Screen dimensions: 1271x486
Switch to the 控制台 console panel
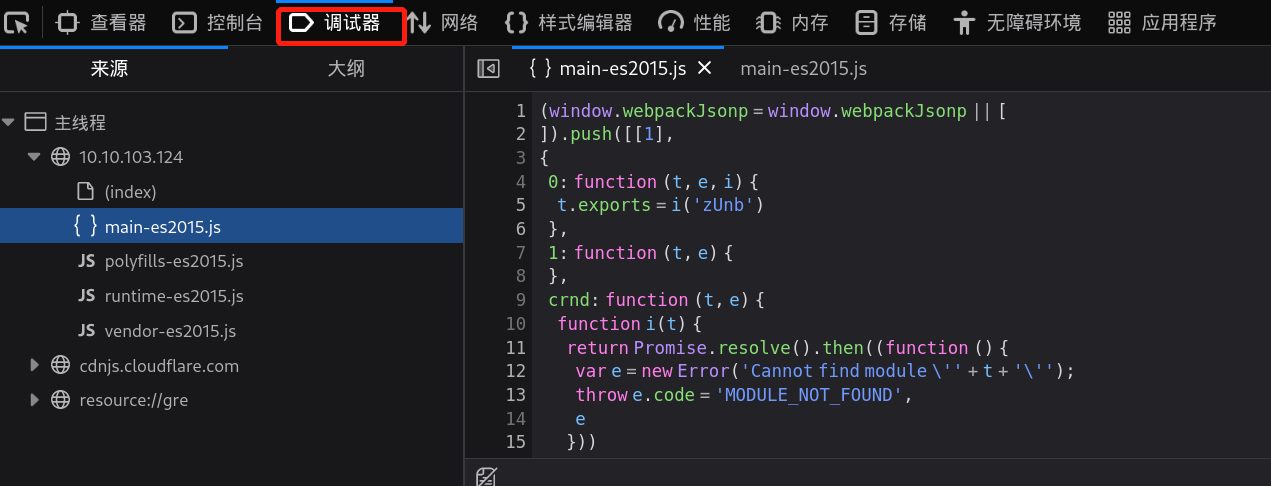pos(218,22)
